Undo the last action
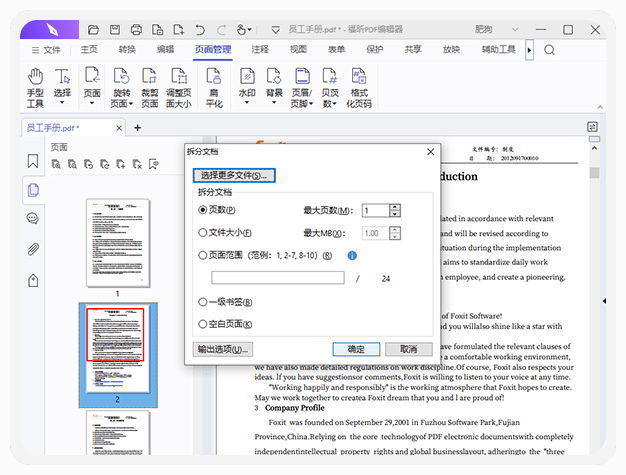 pyautogui.click(x=200, y=30)
